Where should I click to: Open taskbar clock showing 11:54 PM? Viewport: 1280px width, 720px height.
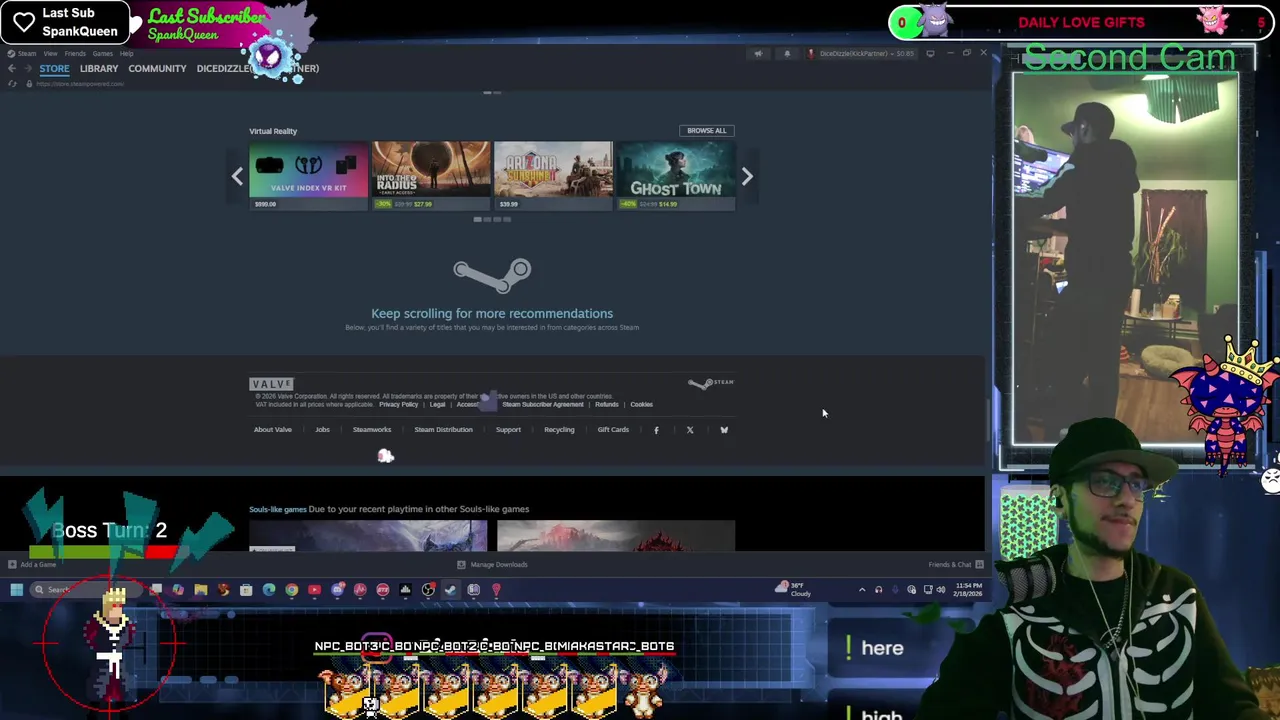point(969,589)
